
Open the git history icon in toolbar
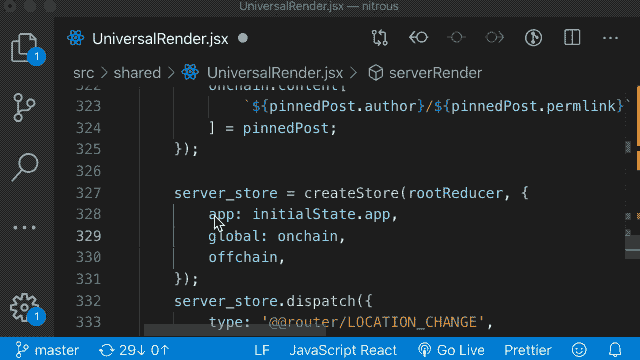coord(533,38)
